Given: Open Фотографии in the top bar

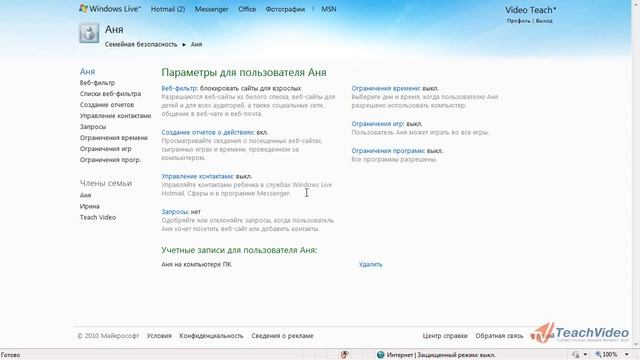Looking at the screenshot, I should pos(285,9).
